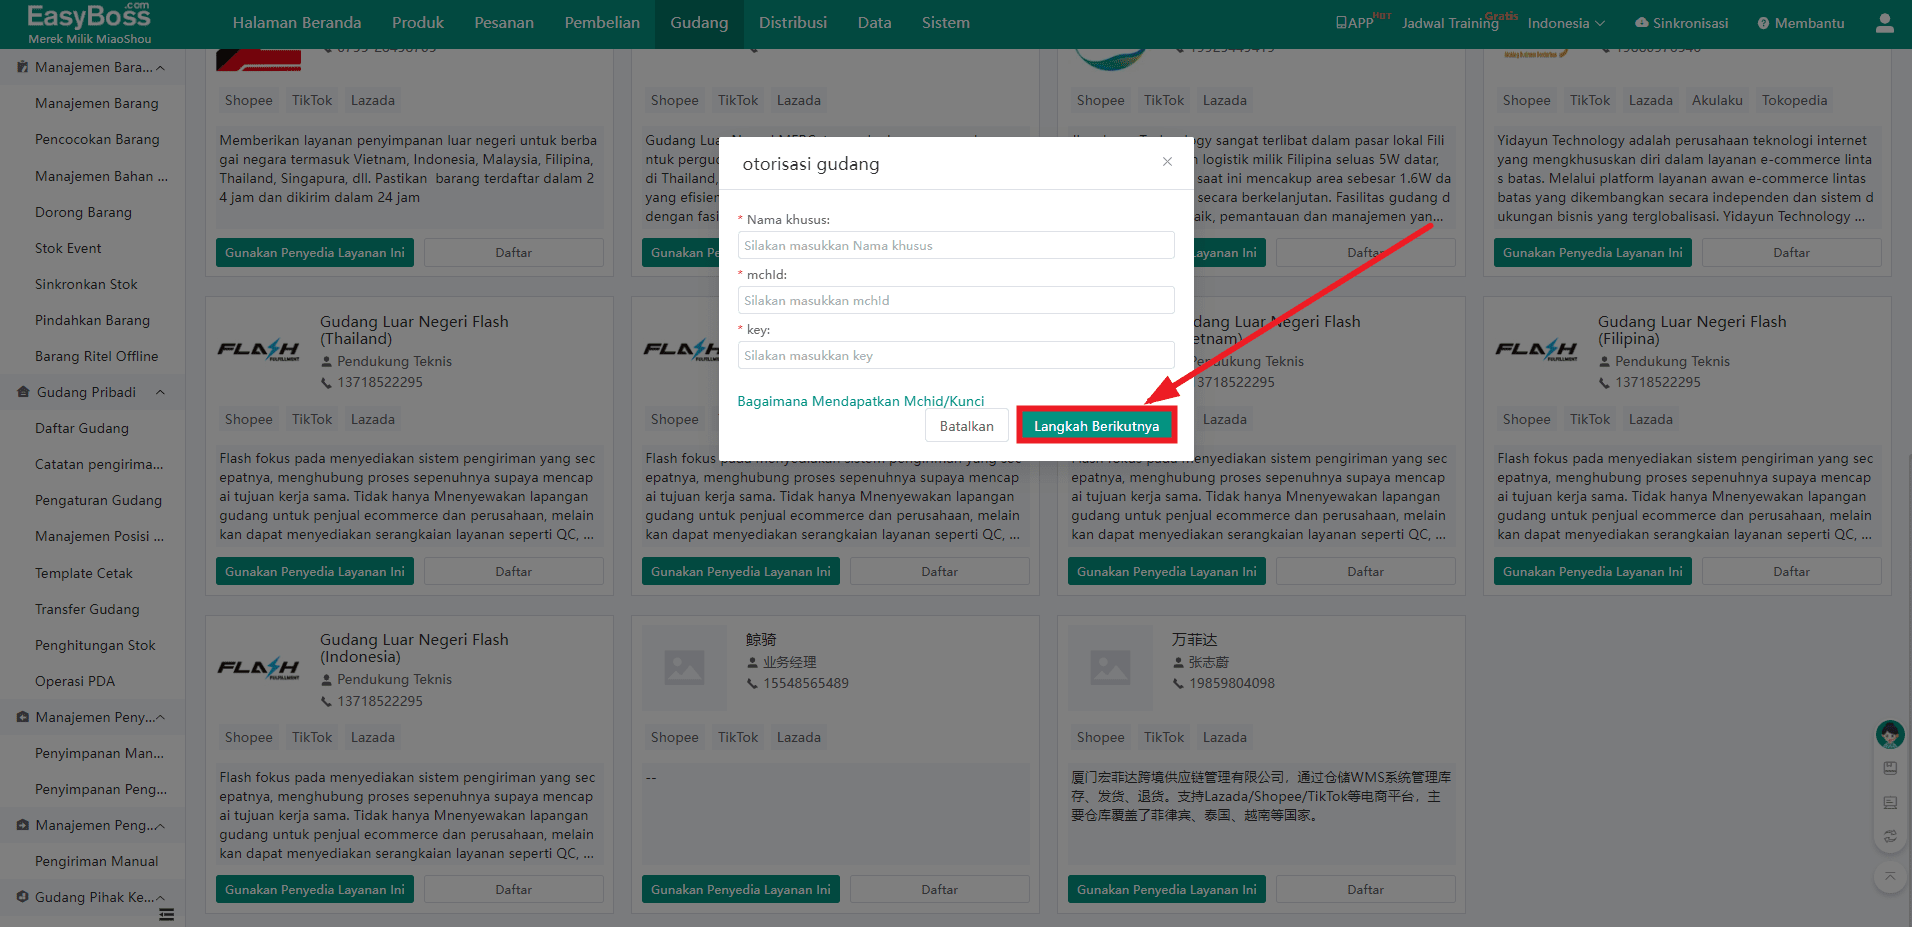Click 鲸骑 placeholder image thumbnail
1912x927 pixels.
point(684,667)
